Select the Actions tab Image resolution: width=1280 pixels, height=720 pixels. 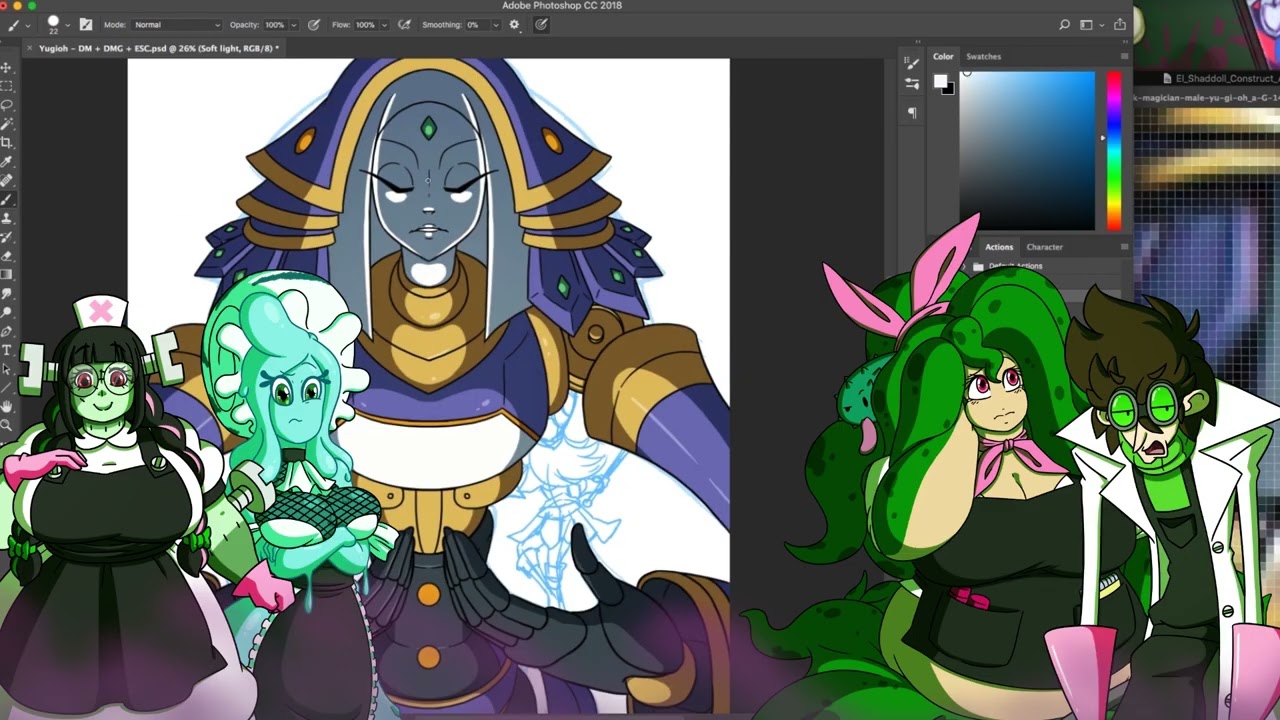[999, 247]
